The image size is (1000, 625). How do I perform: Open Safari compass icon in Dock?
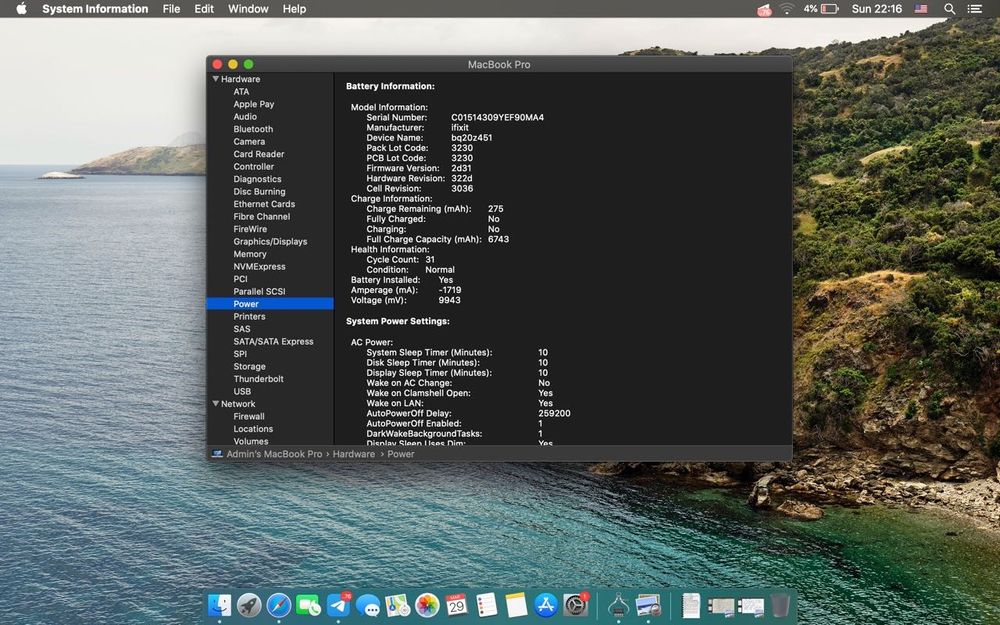point(279,605)
